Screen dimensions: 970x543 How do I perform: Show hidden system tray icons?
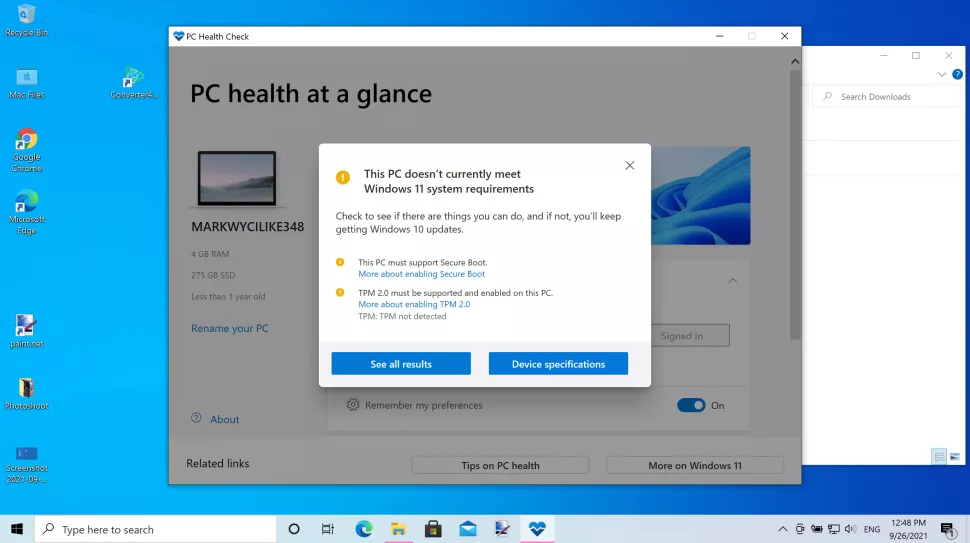coord(783,529)
